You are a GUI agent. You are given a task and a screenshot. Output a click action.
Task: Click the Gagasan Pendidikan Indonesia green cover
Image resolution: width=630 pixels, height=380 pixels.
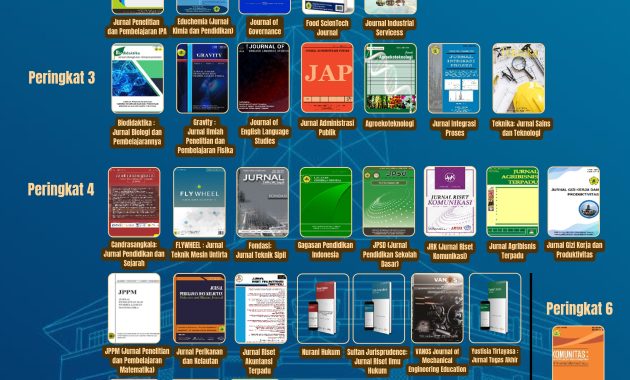(x=326, y=202)
